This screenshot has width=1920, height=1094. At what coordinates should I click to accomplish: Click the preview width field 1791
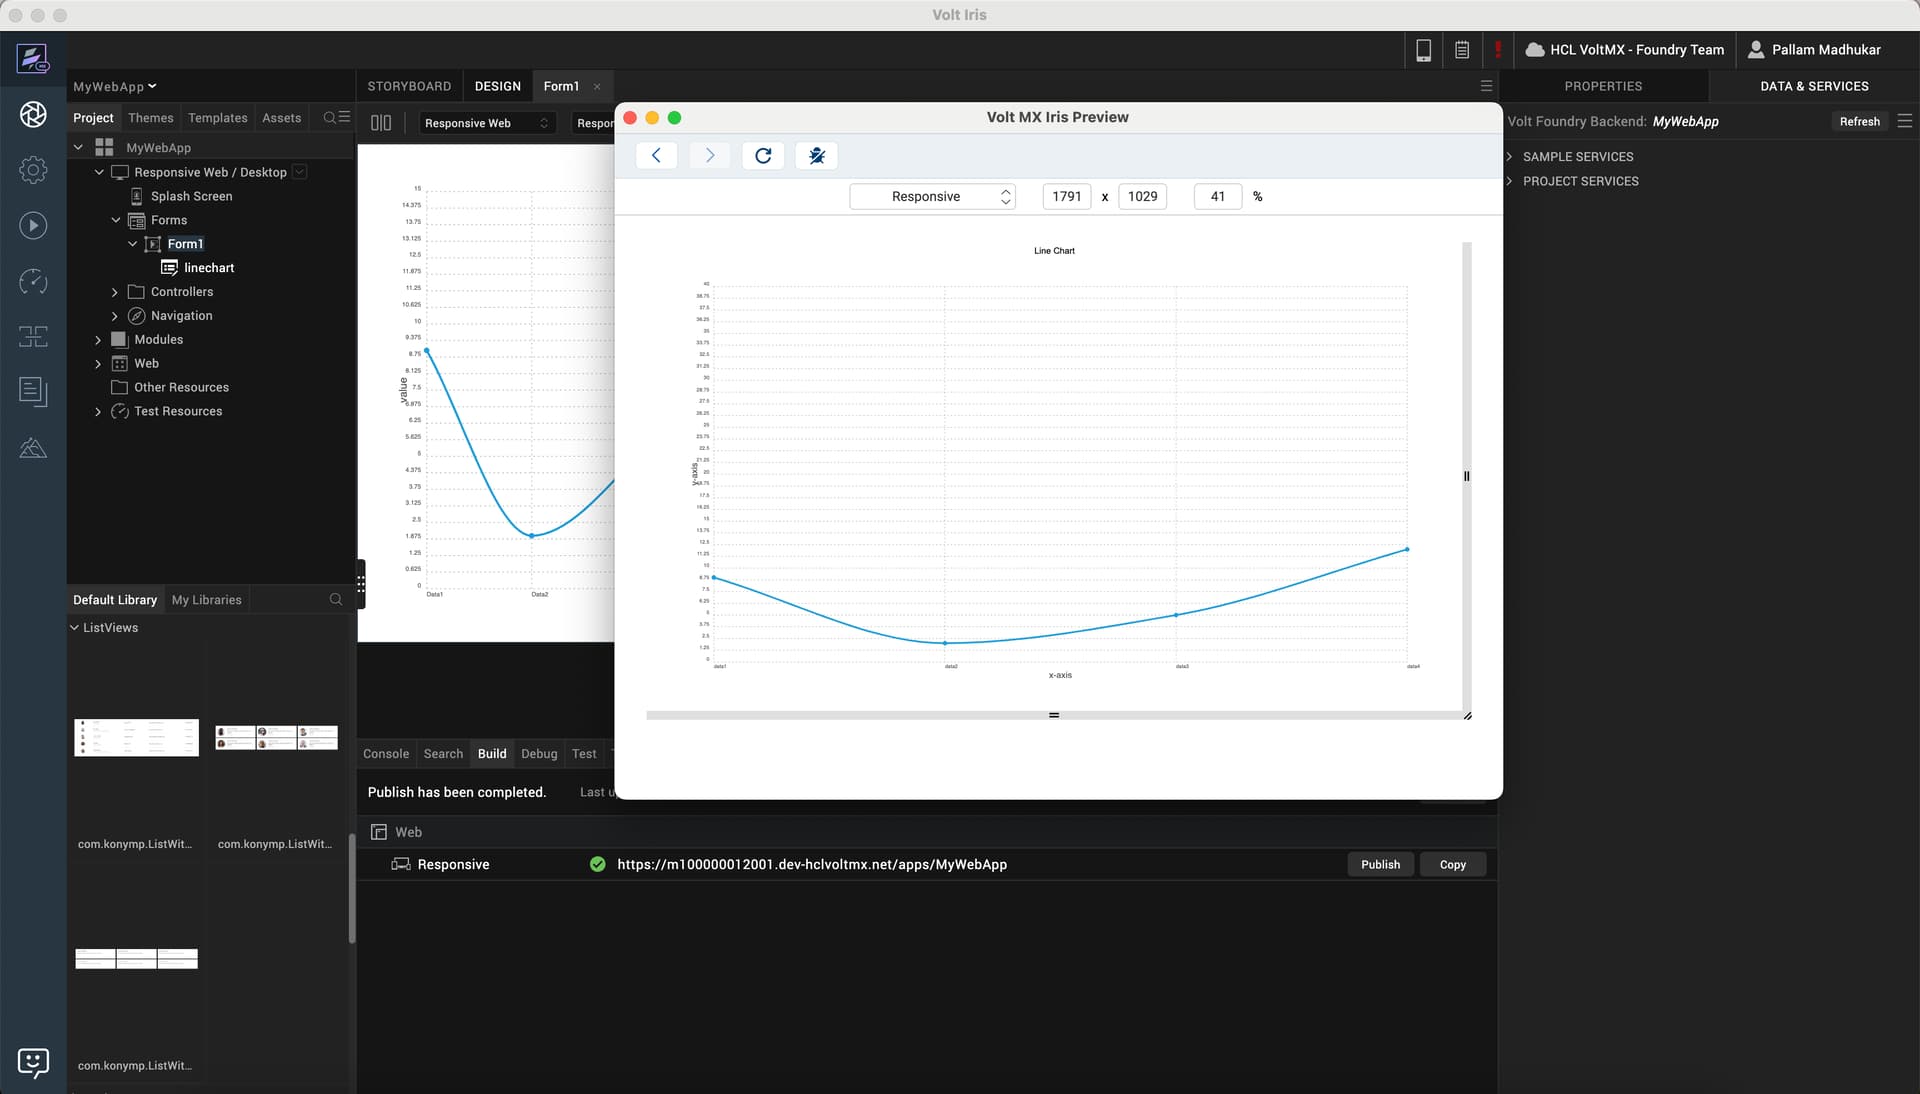point(1067,196)
